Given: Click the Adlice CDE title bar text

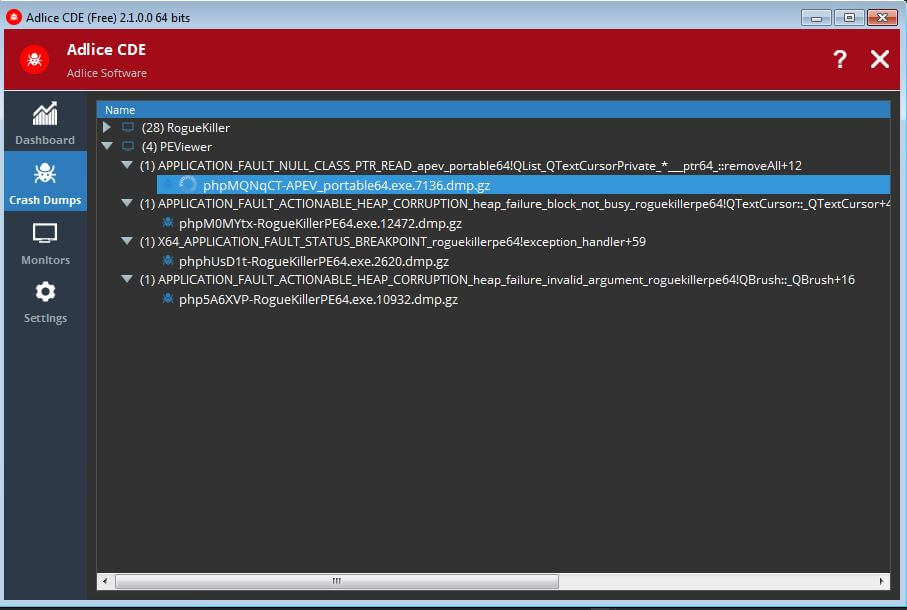Looking at the screenshot, I should point(107,17).
